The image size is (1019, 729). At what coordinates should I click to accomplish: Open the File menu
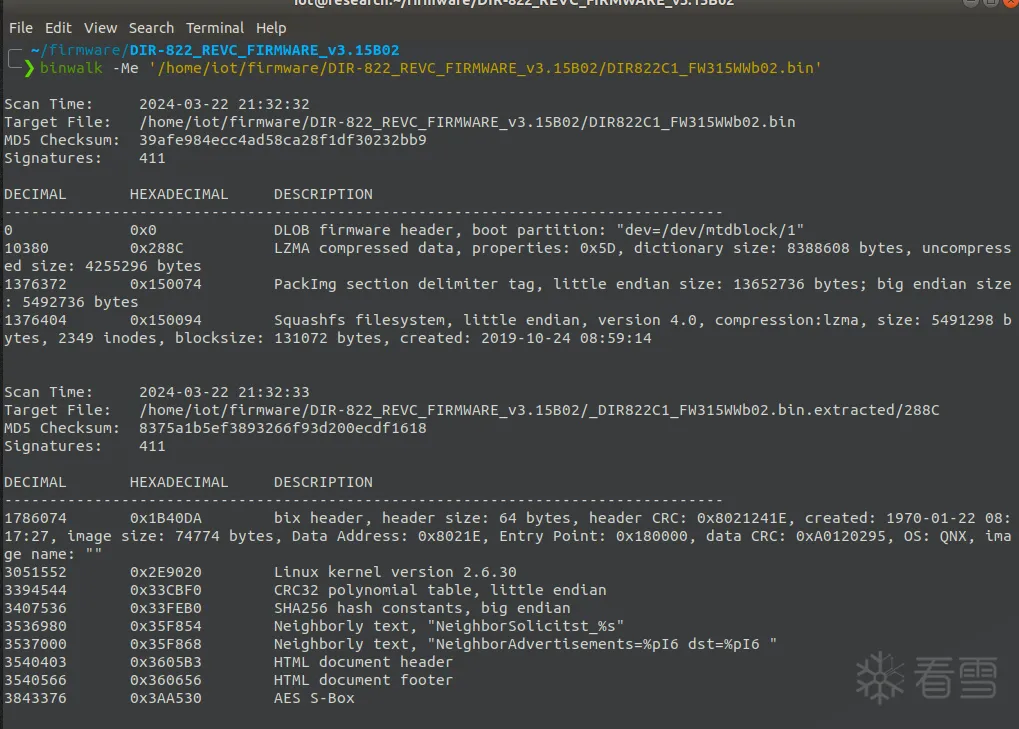20,28
